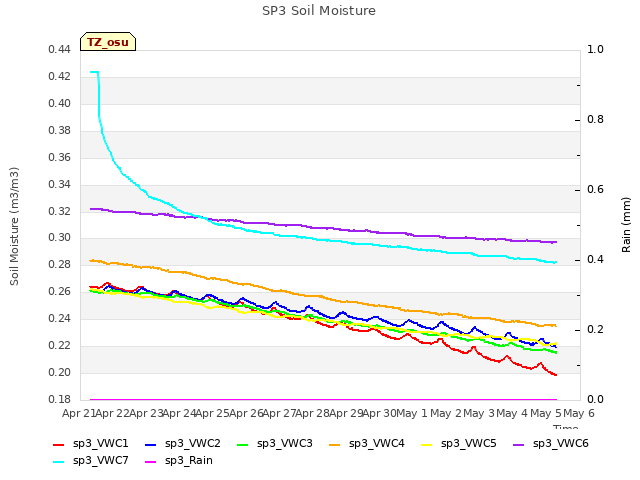Click the 0.30 y-axis tick label
The width and height of the screenshot is (640, 480).
(x=60, y=238)
